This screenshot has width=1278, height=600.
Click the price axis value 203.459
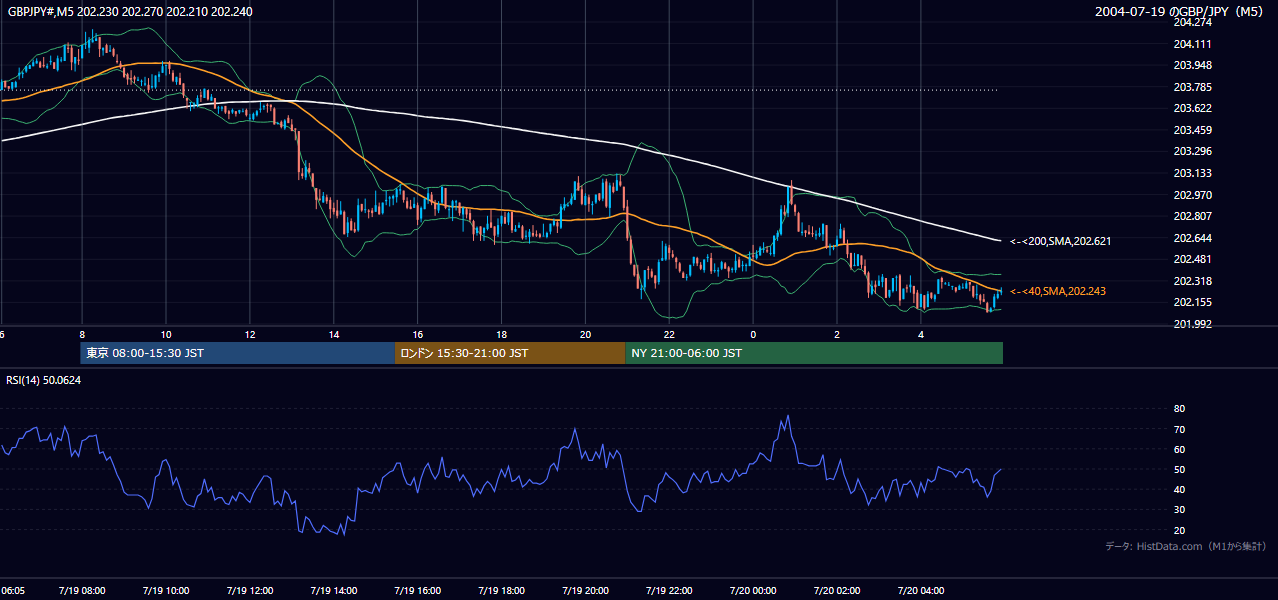(x=1192, y=130)
